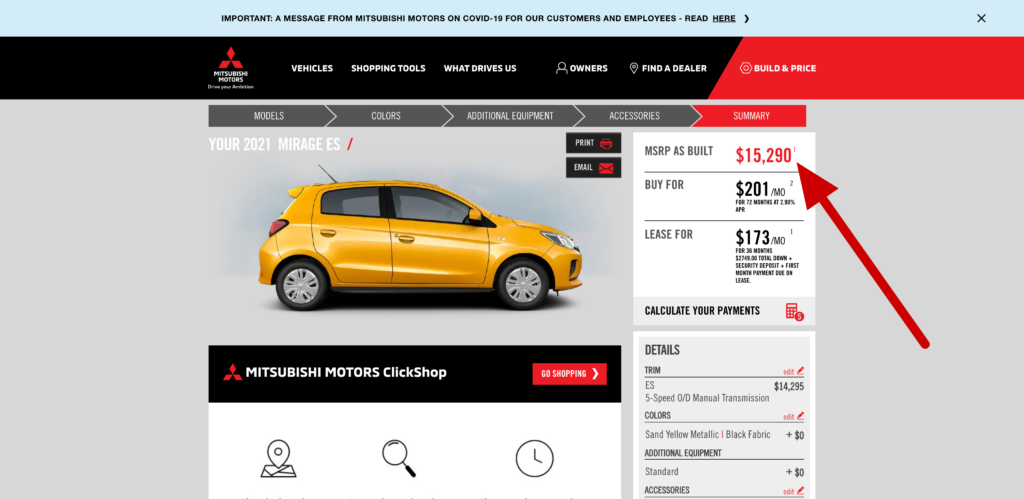1024x499 pixels.
Task: Click the Print button
Action: pyautogui.click(x=594, y=143)
